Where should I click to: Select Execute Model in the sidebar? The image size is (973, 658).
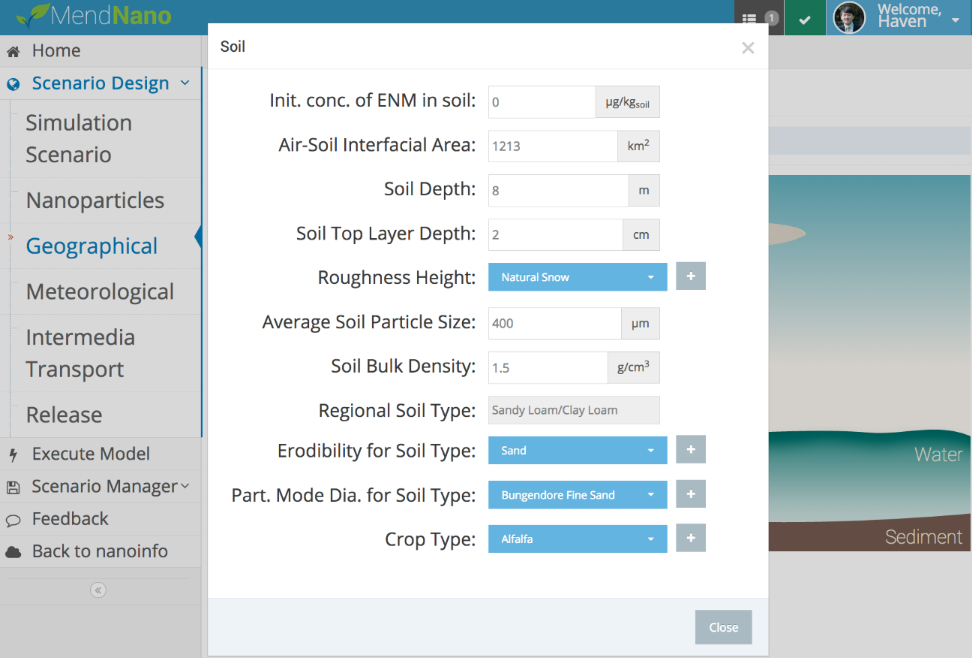click(90, 454)
